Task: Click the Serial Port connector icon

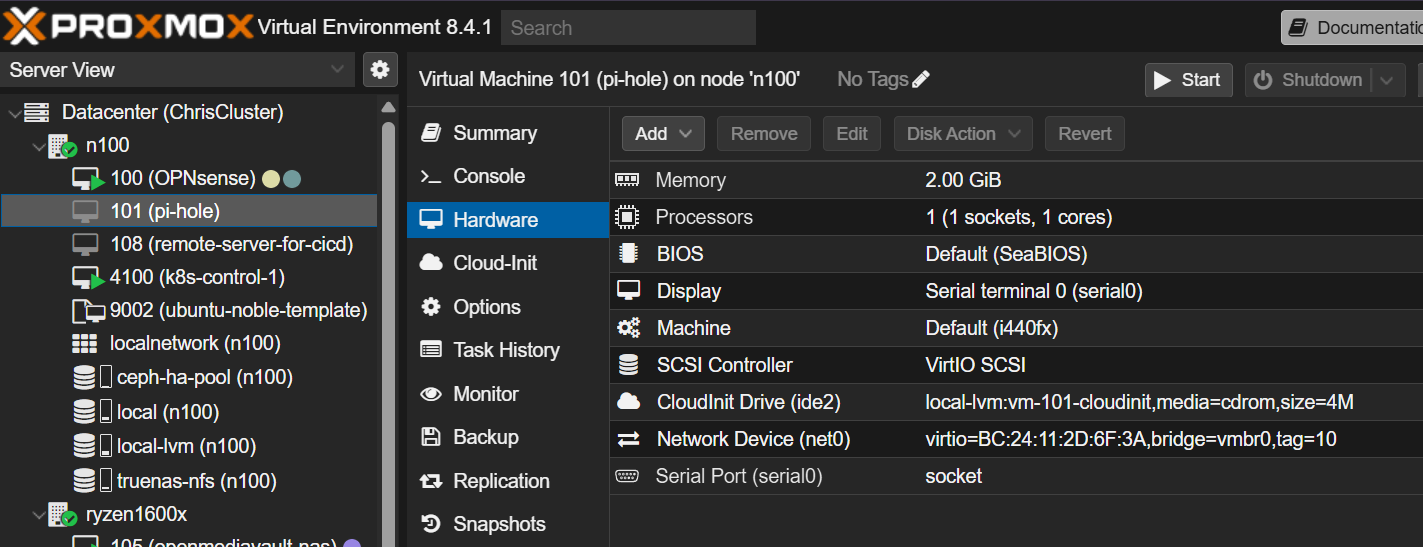Action: (x=627, y=476)
